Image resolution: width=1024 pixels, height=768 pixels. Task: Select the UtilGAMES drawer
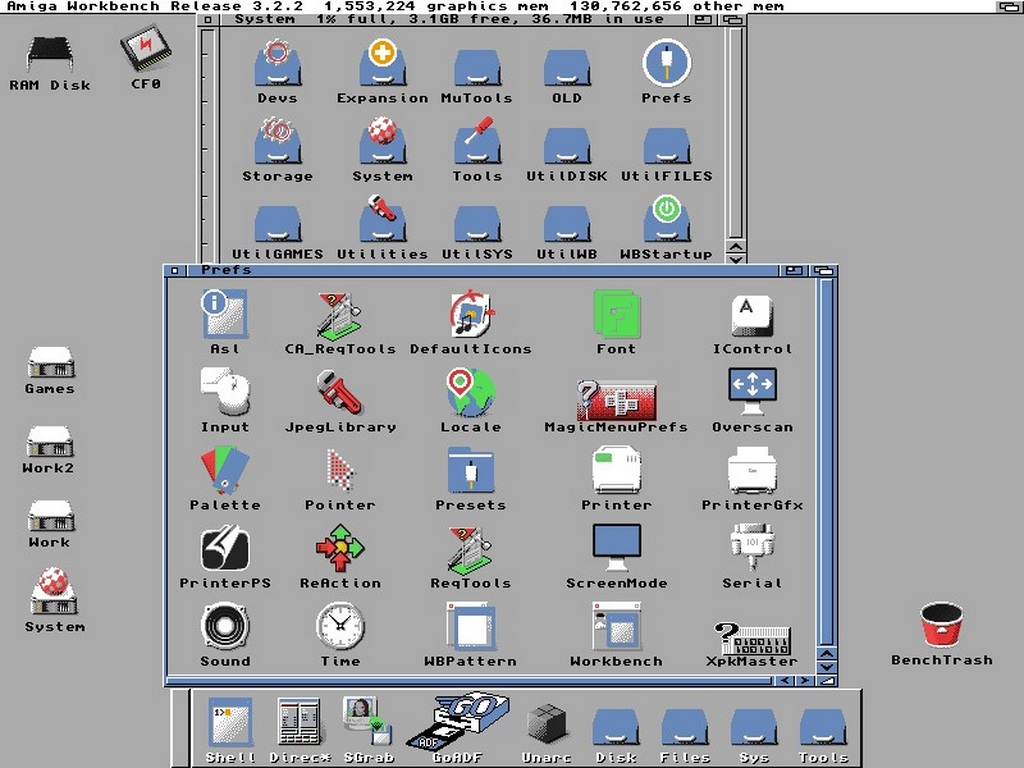point(277,224)
